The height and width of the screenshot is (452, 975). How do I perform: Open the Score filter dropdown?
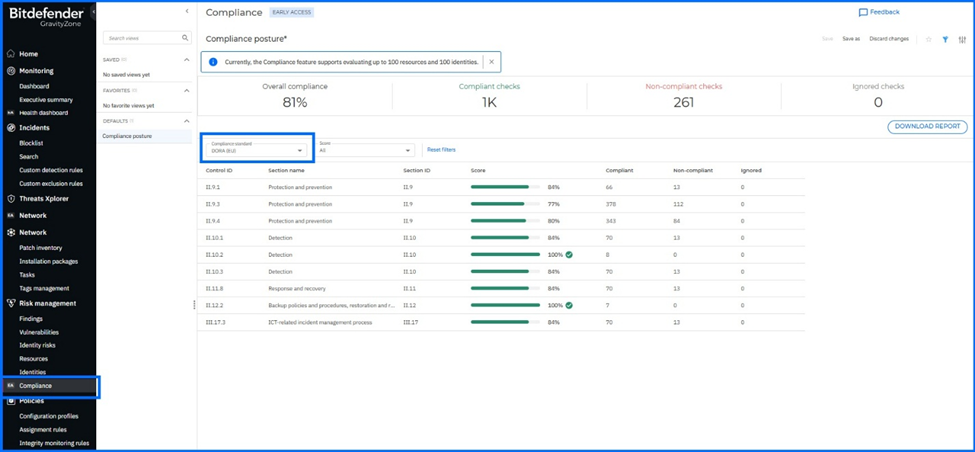click(366, 150)
